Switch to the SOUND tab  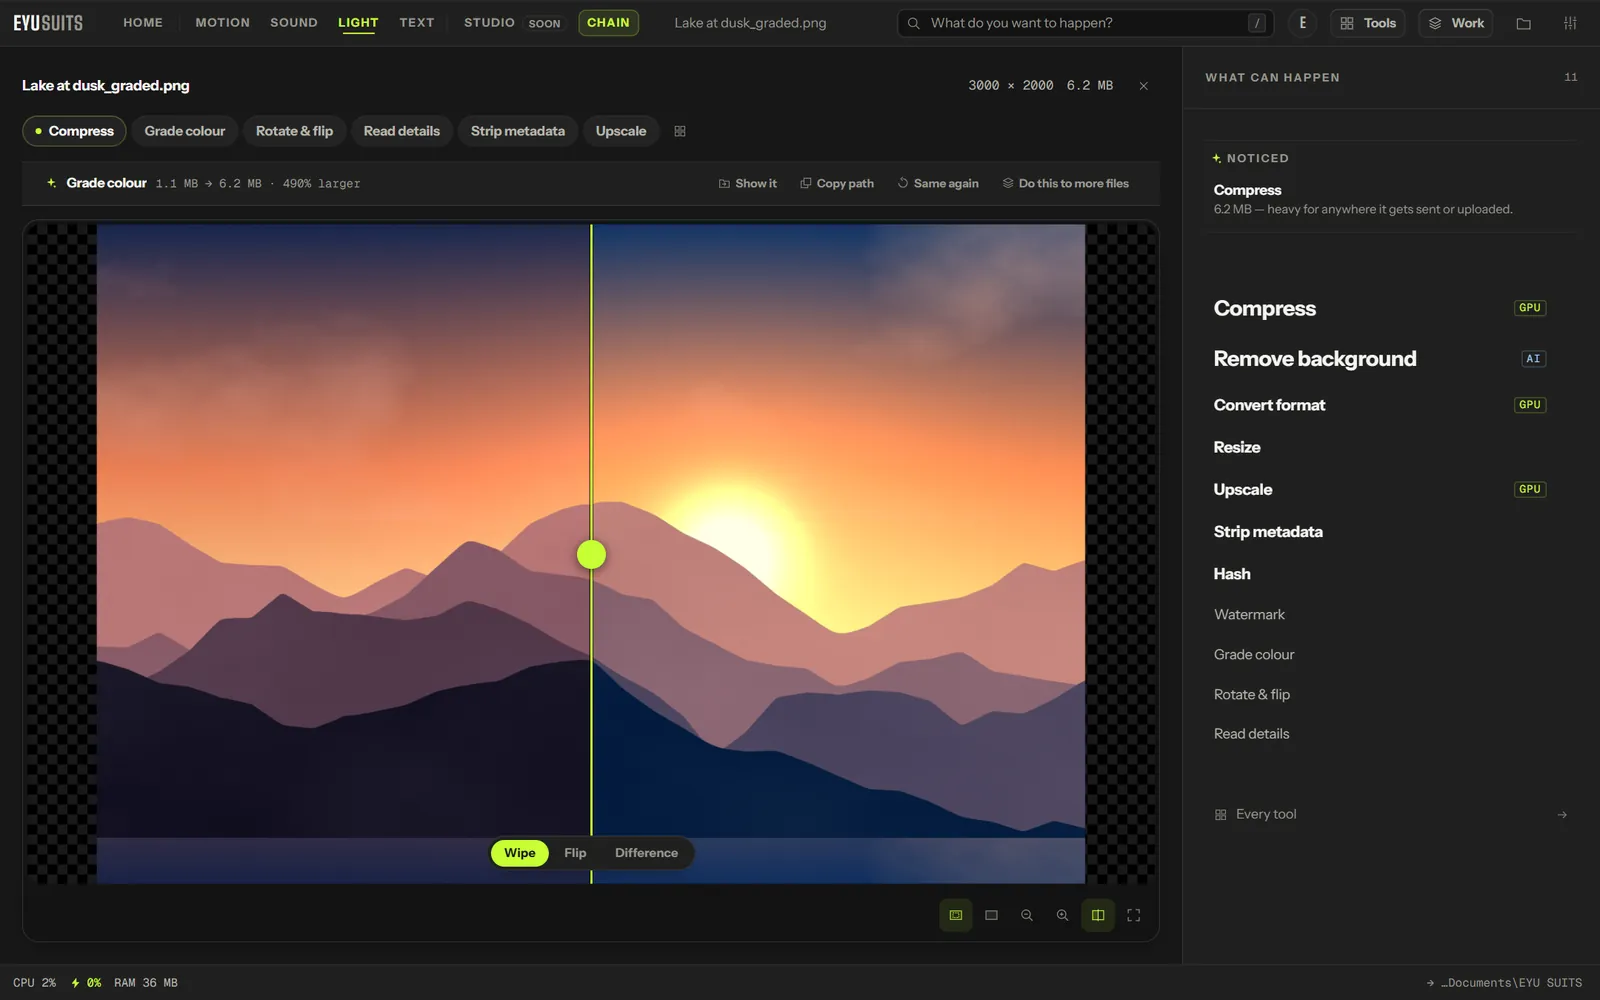coord(294,23)
